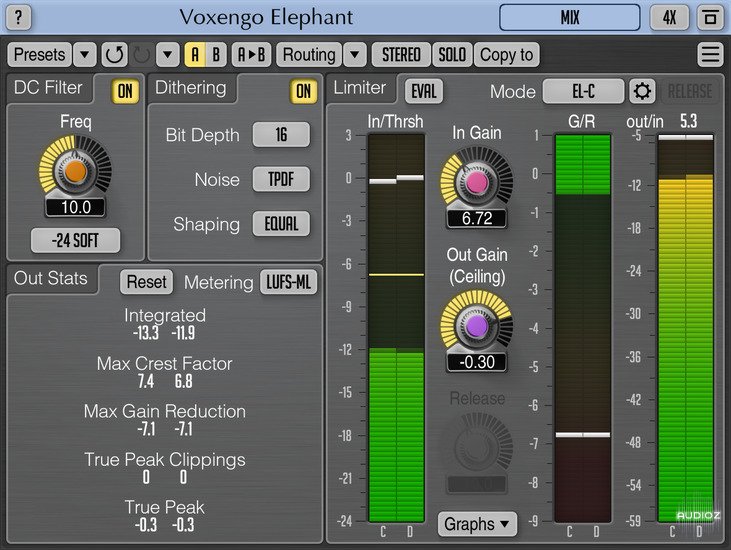Image resolution: width=731 pixels, height=550 pixels.
Task: Click the In Gain value 6.72
Action: [x=476, y=218]
